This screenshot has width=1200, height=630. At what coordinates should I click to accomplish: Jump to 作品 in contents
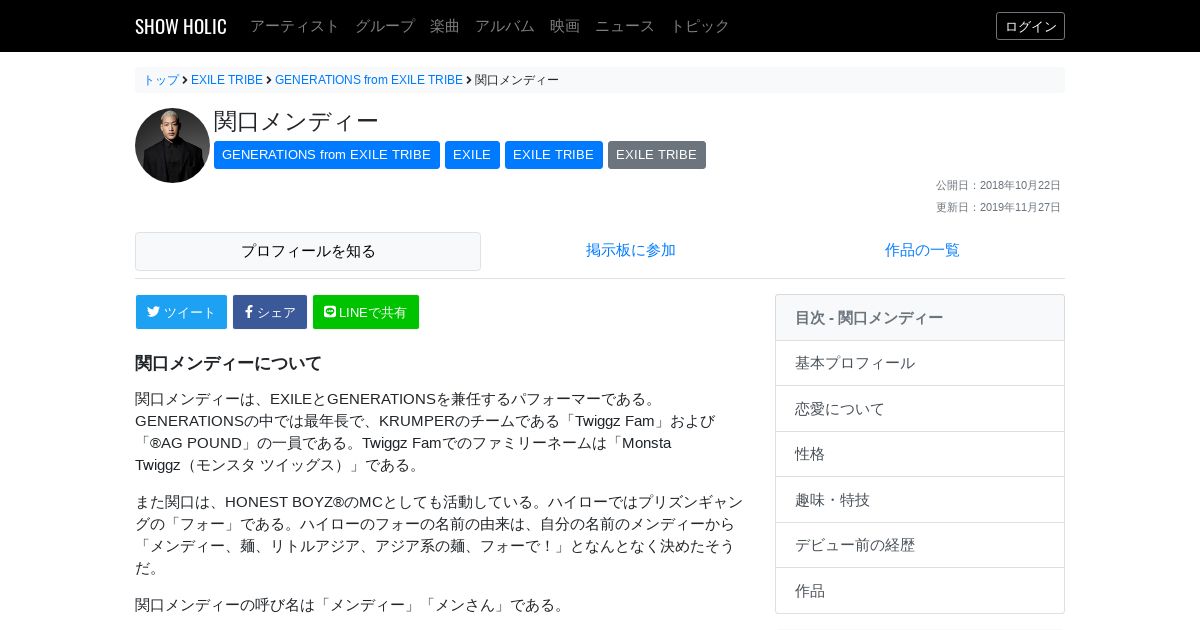(920, 591)
